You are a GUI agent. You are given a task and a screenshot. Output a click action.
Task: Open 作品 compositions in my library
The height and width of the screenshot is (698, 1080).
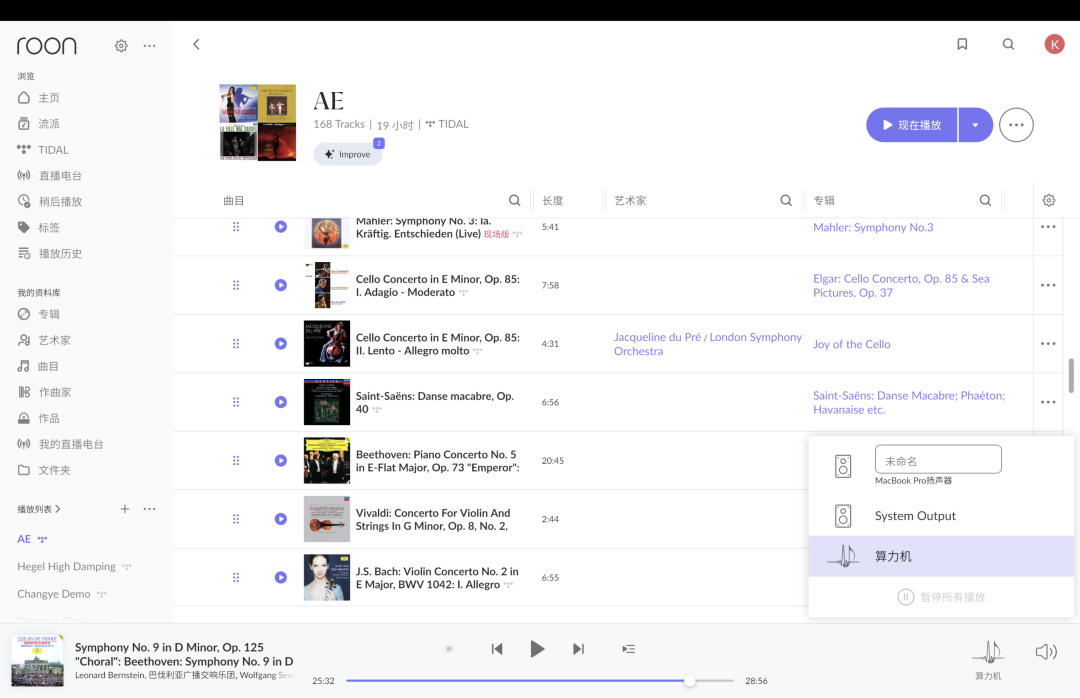pos(39,418)
